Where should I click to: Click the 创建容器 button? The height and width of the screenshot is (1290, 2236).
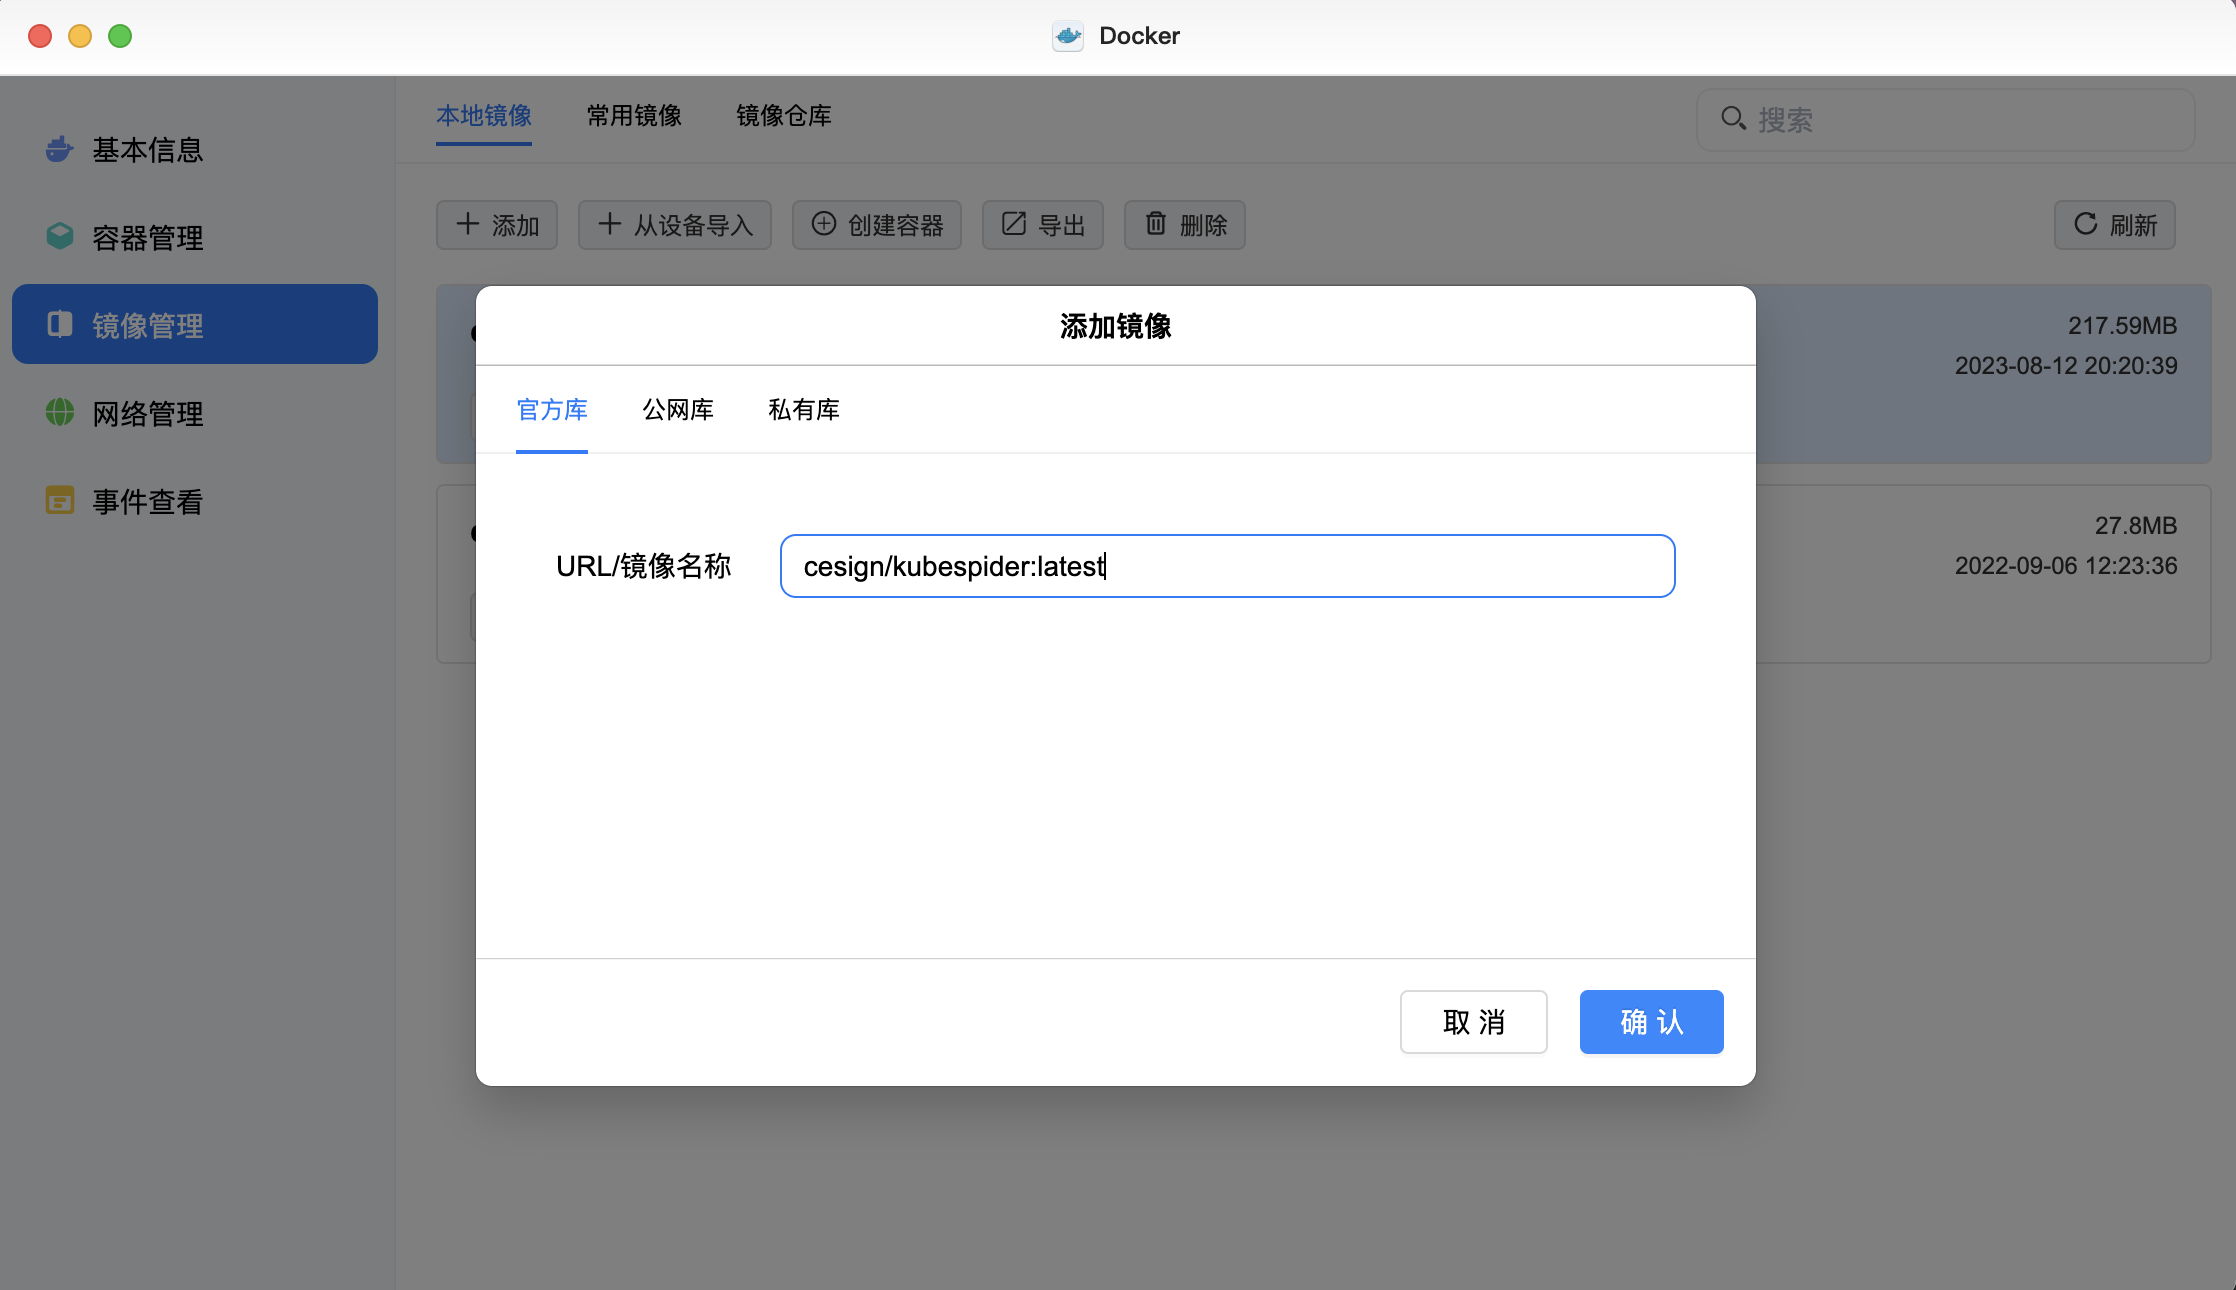(x=877, y=225)
